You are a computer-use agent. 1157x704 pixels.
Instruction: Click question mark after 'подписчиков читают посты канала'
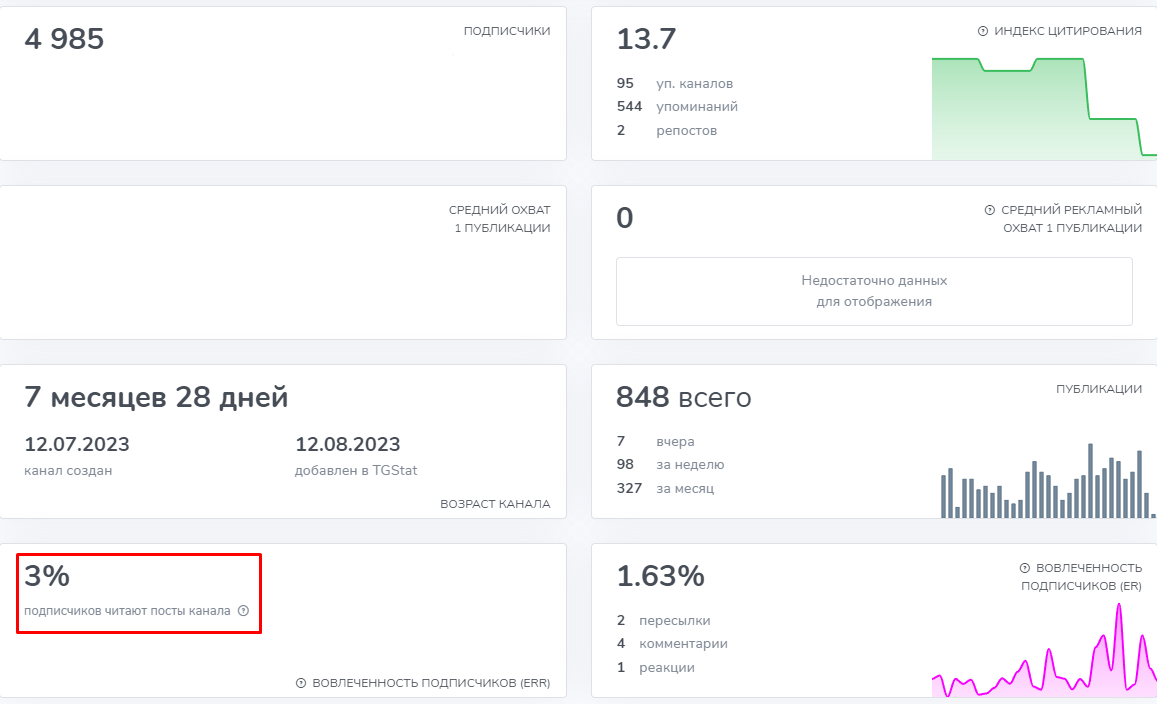pos(243,610)
